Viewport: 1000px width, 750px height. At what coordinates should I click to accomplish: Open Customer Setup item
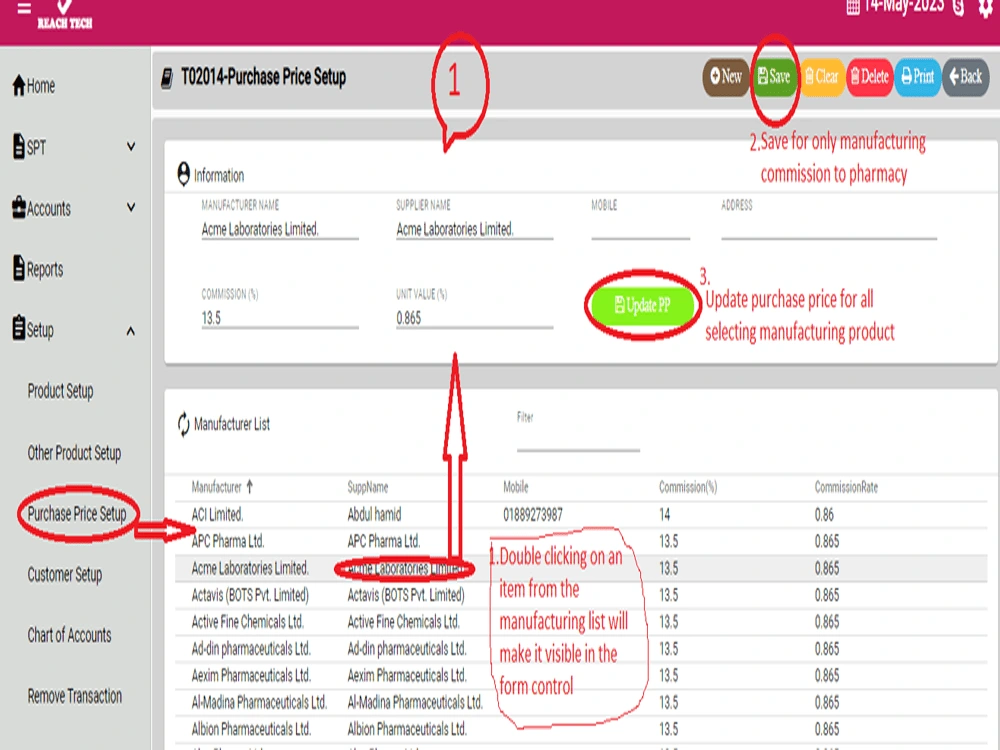64,575
